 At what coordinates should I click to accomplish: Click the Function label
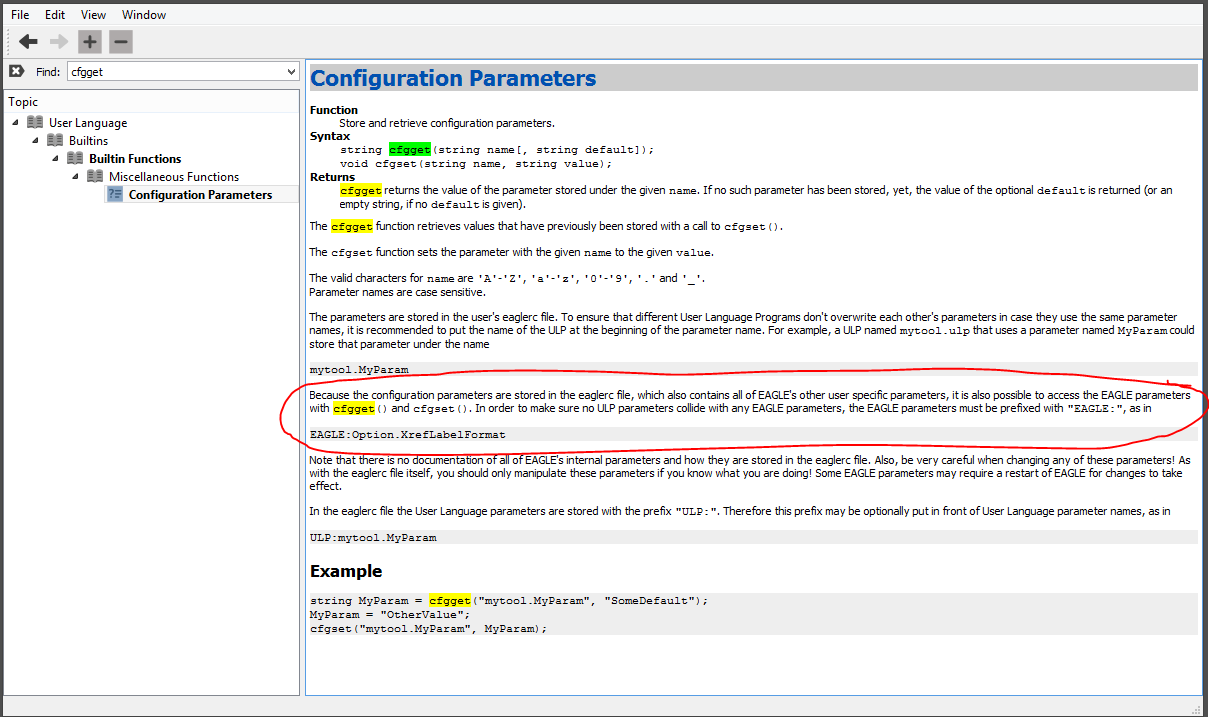click(334, 110)
